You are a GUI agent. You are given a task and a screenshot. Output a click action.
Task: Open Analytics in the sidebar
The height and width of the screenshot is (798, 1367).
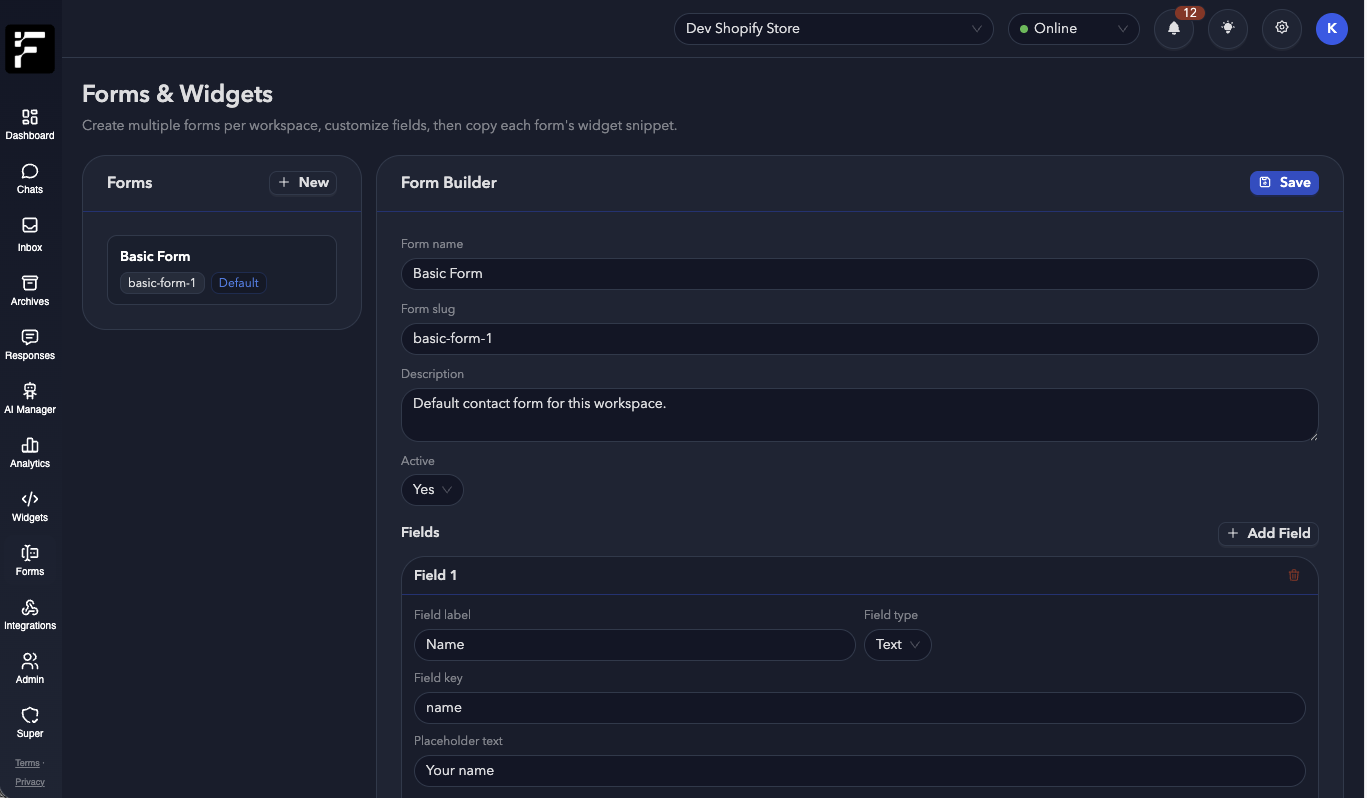tap(30, 452)
